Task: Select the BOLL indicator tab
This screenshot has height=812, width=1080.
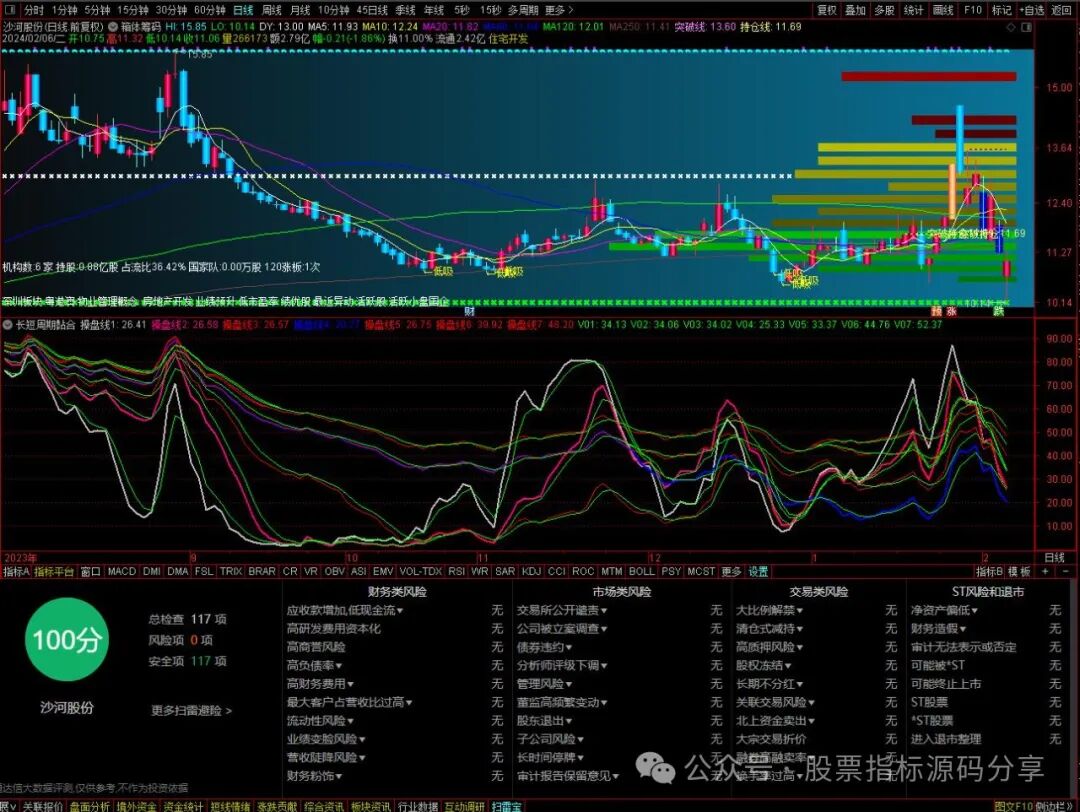Action: coord(641,572)
